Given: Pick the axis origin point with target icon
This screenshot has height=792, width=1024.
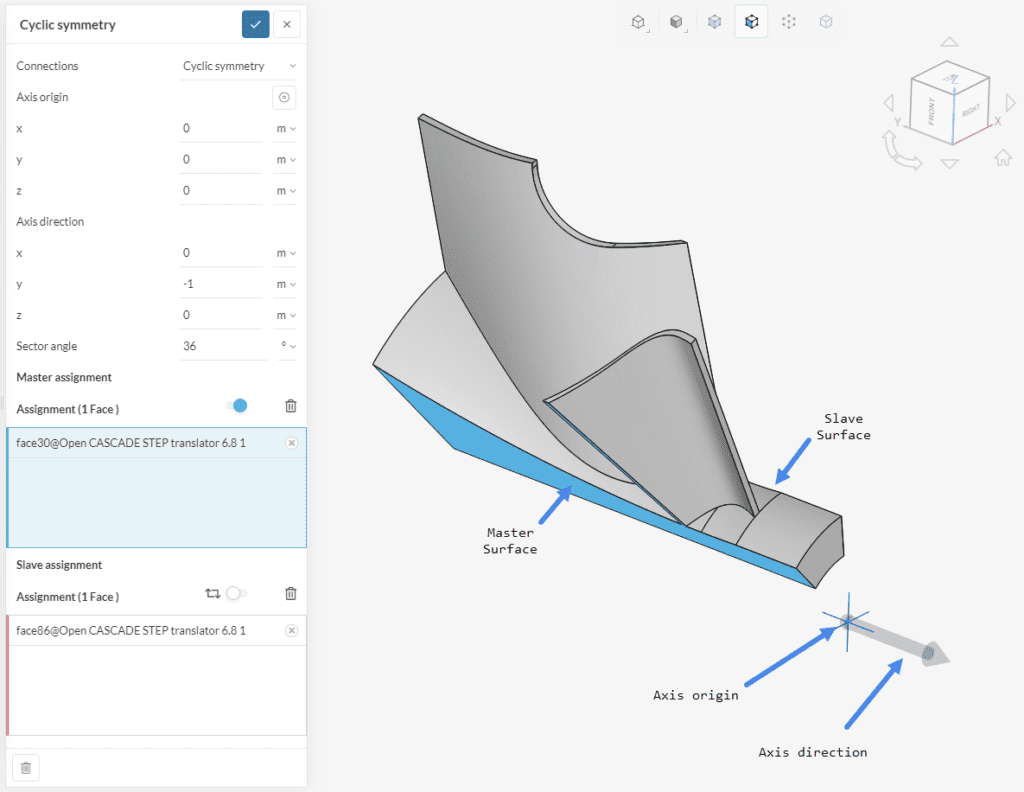Looking at the screenshot, I should [x=284, y=97].
